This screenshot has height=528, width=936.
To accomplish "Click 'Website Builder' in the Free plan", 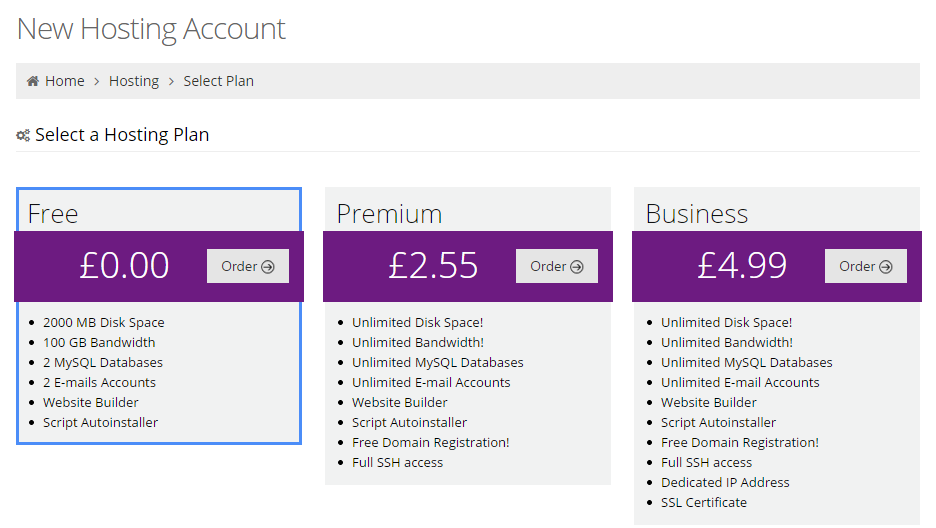I will pos(91,403).
